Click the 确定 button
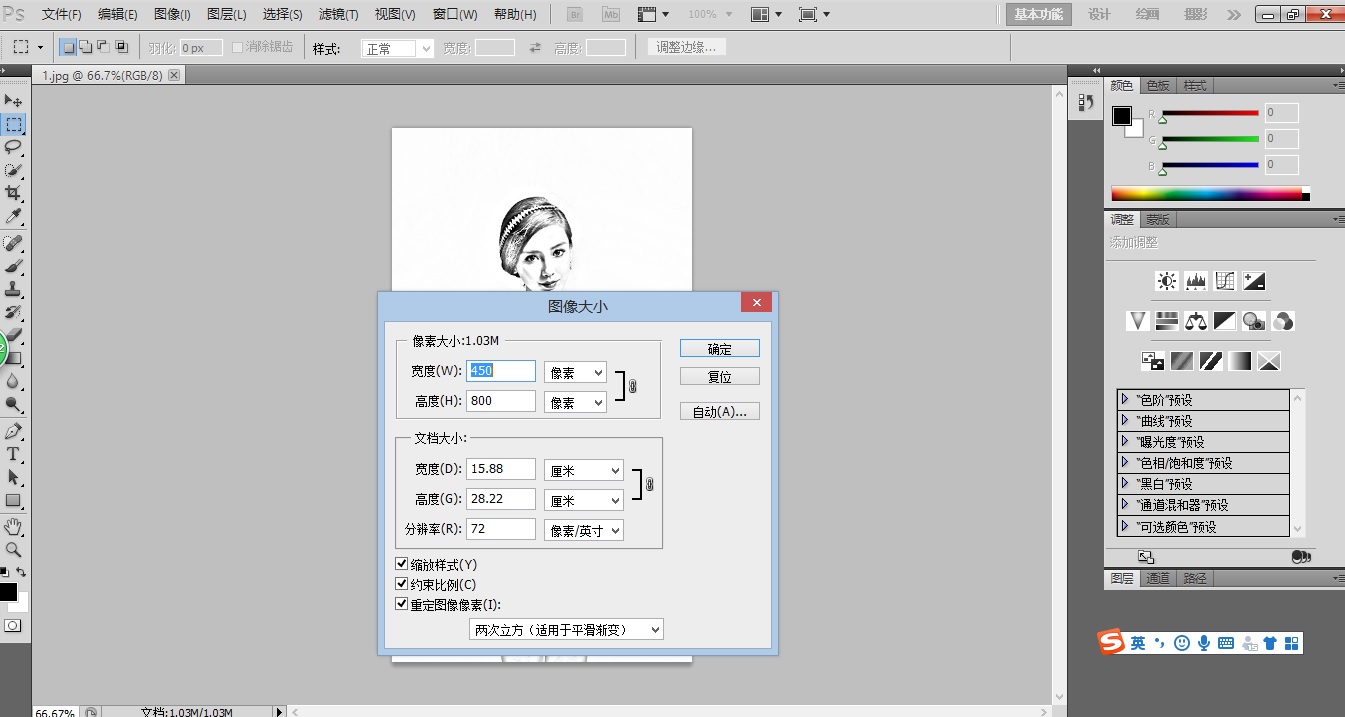The height and width of the screenshot is (717, 1345). click(x=719, y=349)
